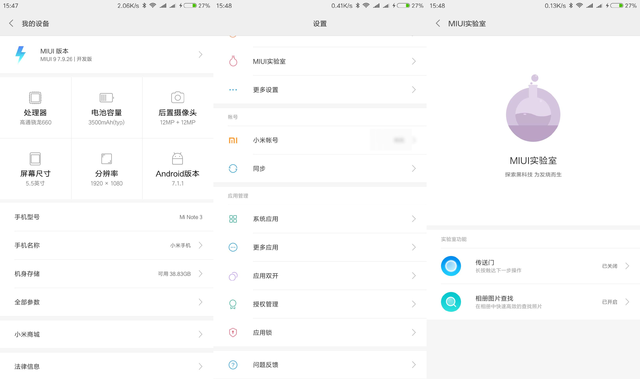Tap 12MP + 12MP camera value
The image size is (640, 379).
pos(178,122)
